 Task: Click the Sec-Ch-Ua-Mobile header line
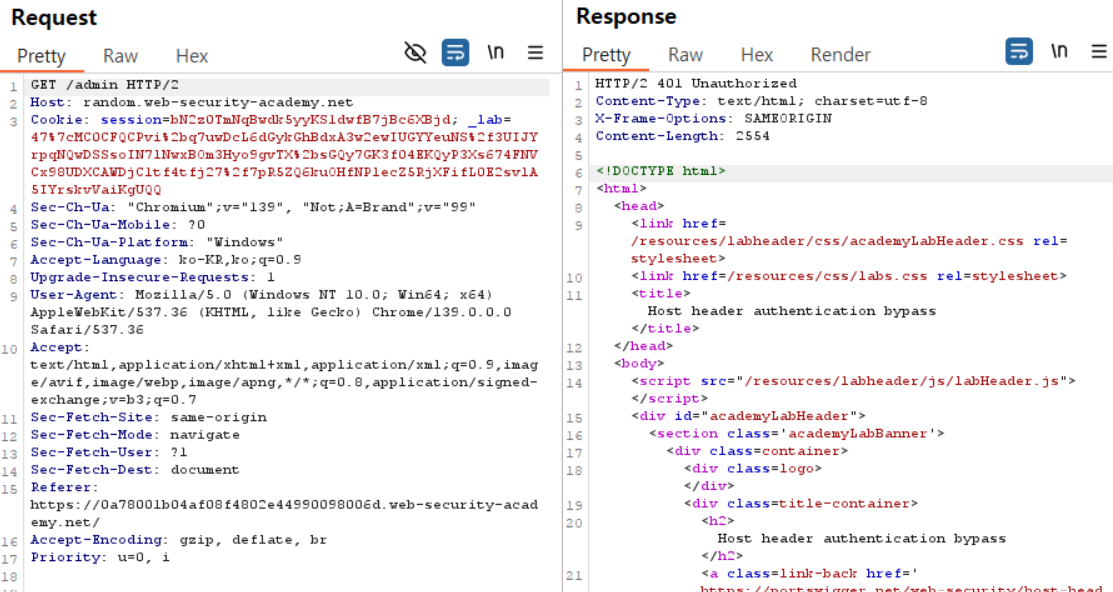118,225
